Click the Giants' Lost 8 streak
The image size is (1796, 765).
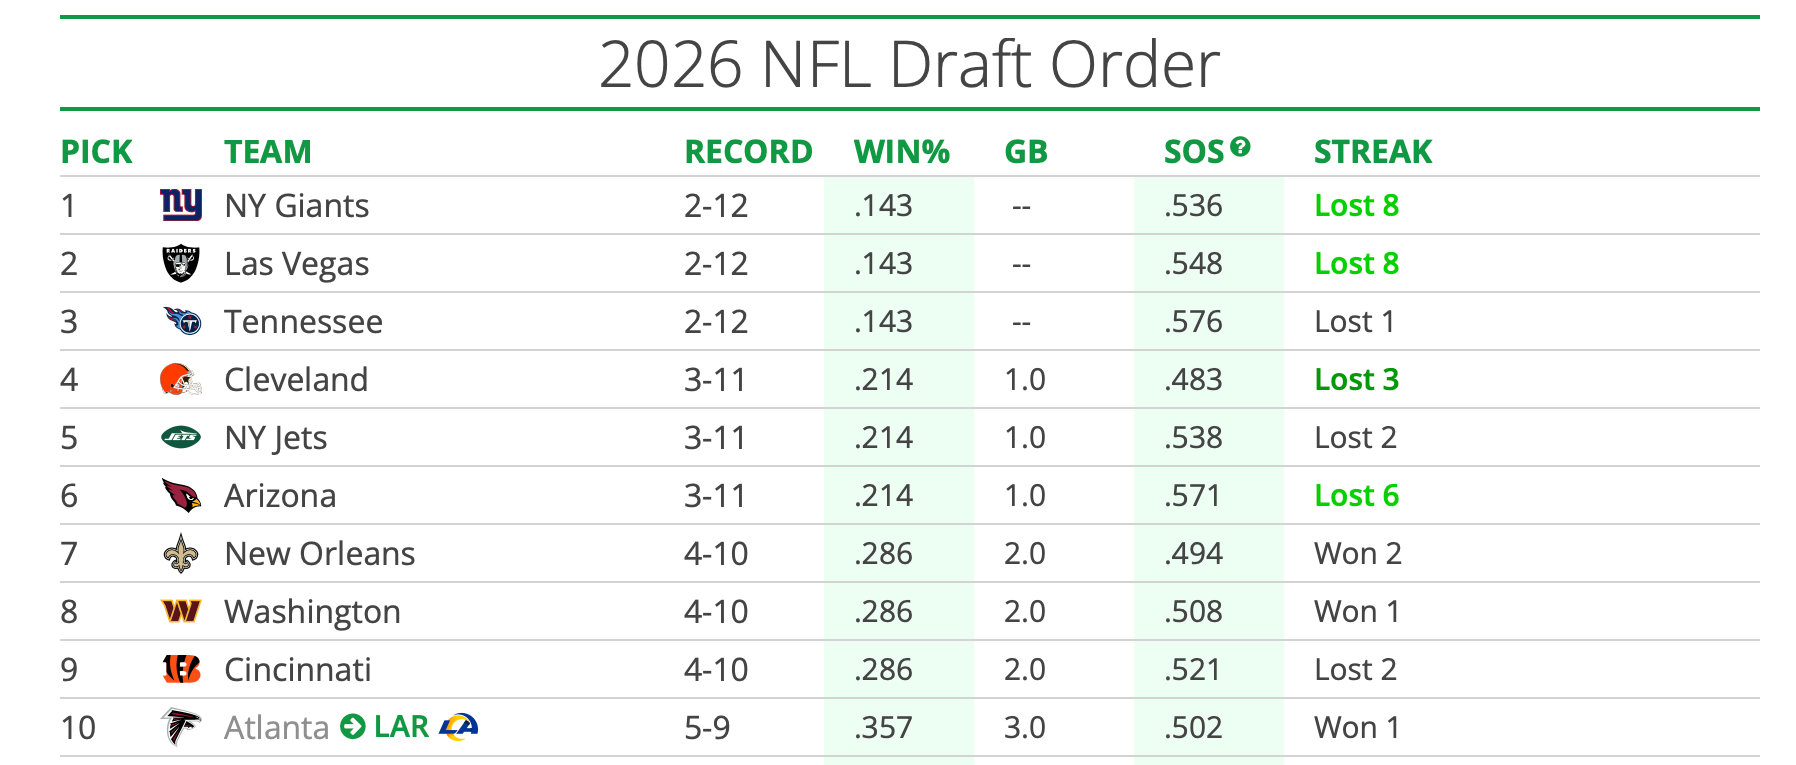point(1356,206)
